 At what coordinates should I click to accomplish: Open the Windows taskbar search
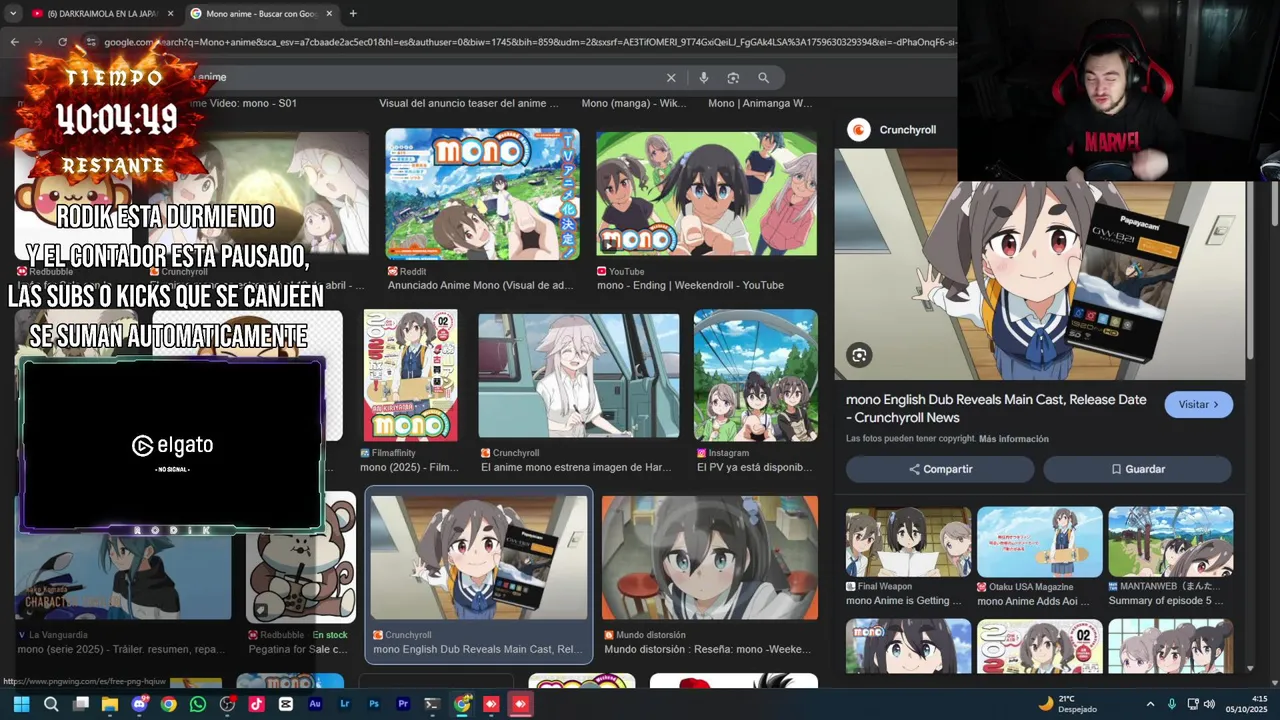tap(51, 704)
